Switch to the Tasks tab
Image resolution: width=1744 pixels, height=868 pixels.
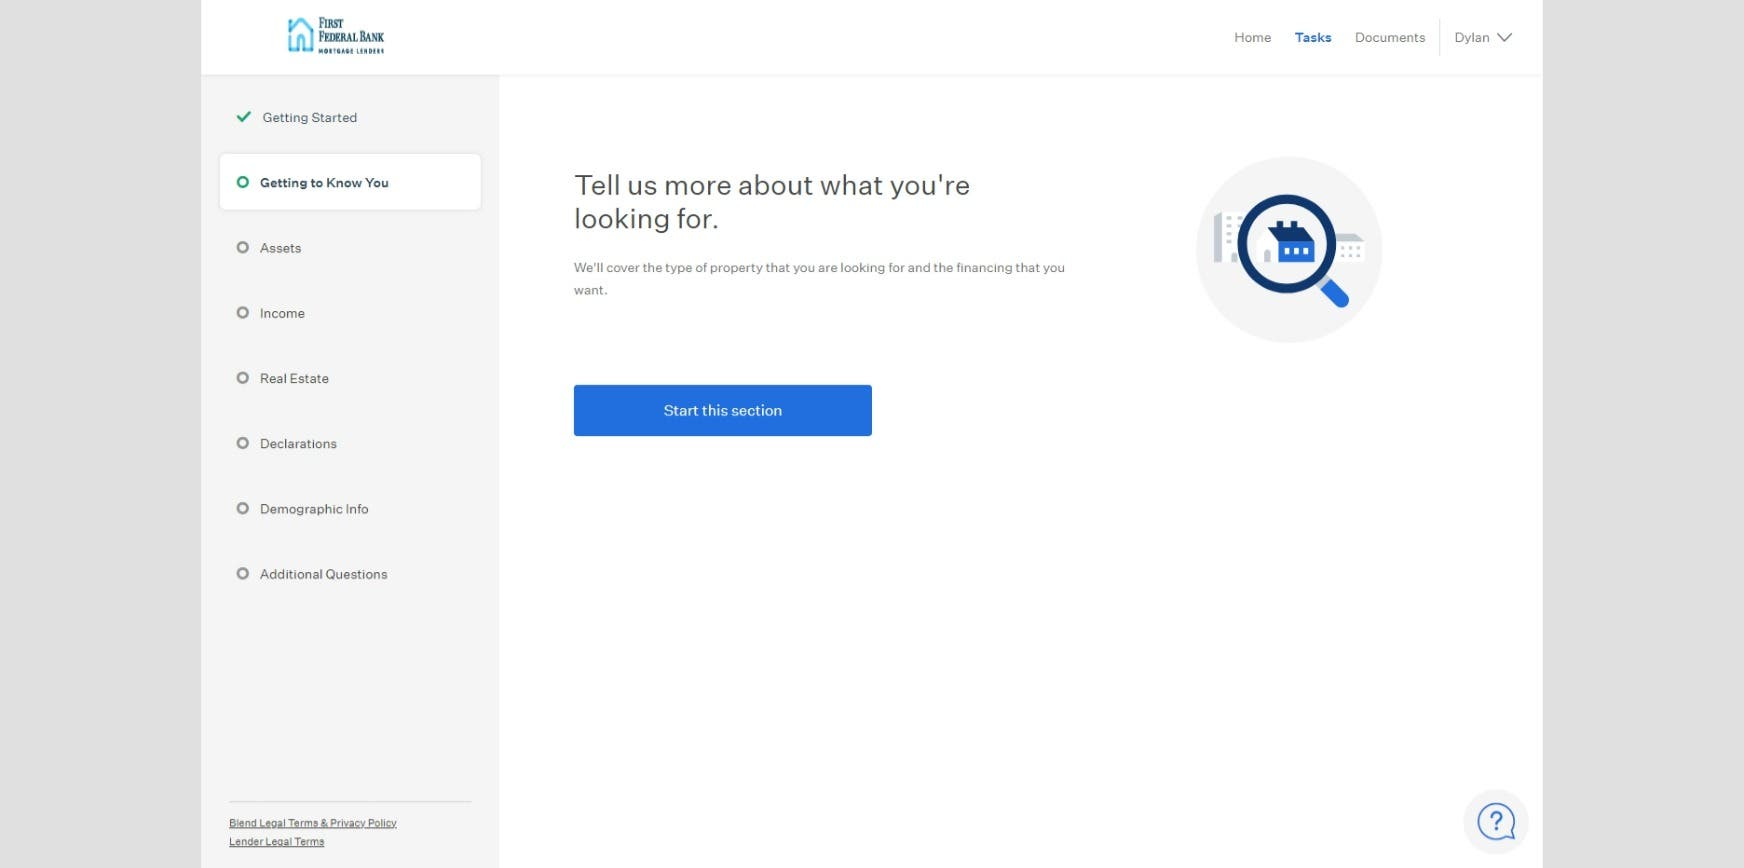pyautogui.click(x=1312, y=38)
